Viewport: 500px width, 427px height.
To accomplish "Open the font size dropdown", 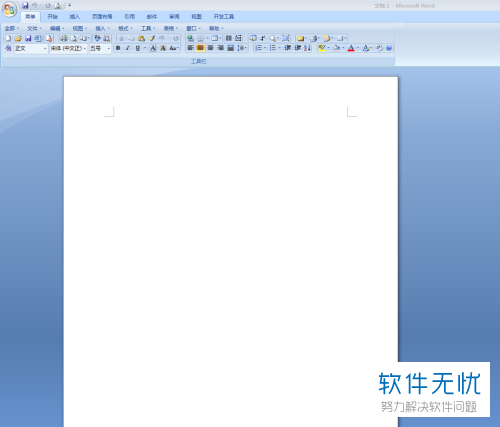I will 100,49.
